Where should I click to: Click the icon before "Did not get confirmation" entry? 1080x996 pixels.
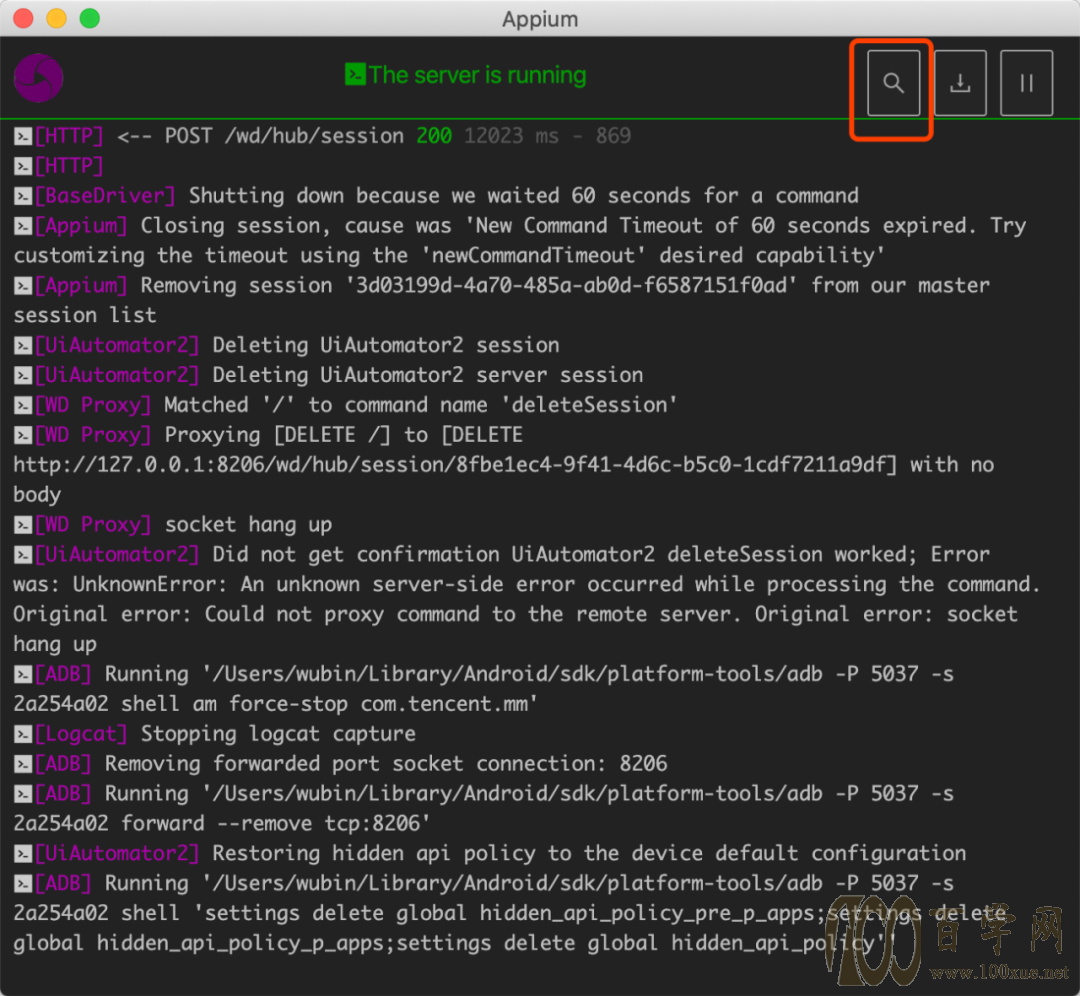(23, 555)
